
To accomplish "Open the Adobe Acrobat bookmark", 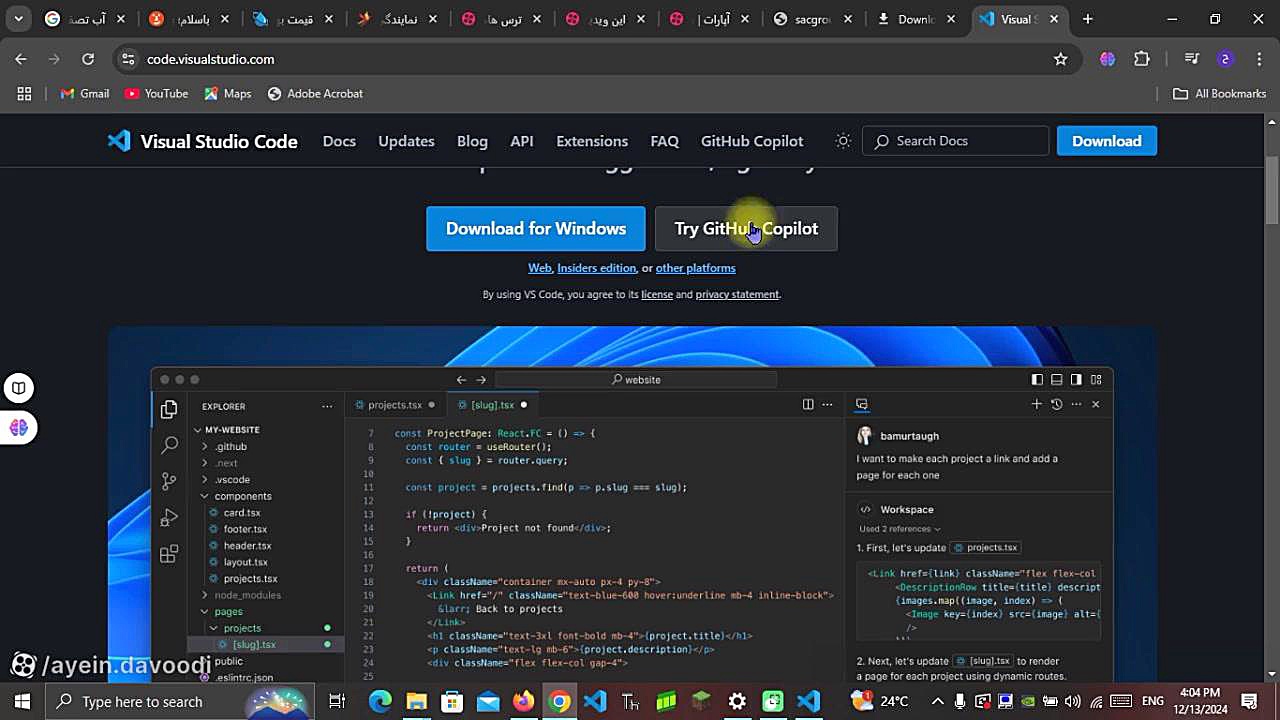I will pyautogui.click(x=315, y=93).
